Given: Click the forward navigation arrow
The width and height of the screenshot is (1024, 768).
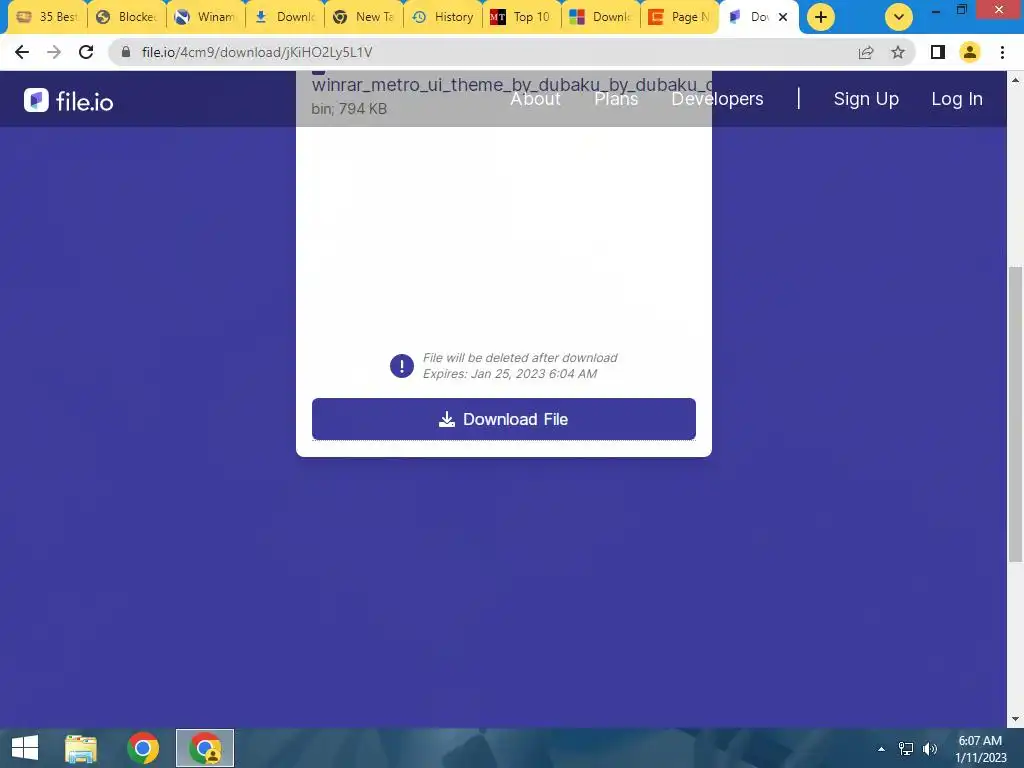Looking at the screenshot, I should pyautogui.click(x=54, y=52).
